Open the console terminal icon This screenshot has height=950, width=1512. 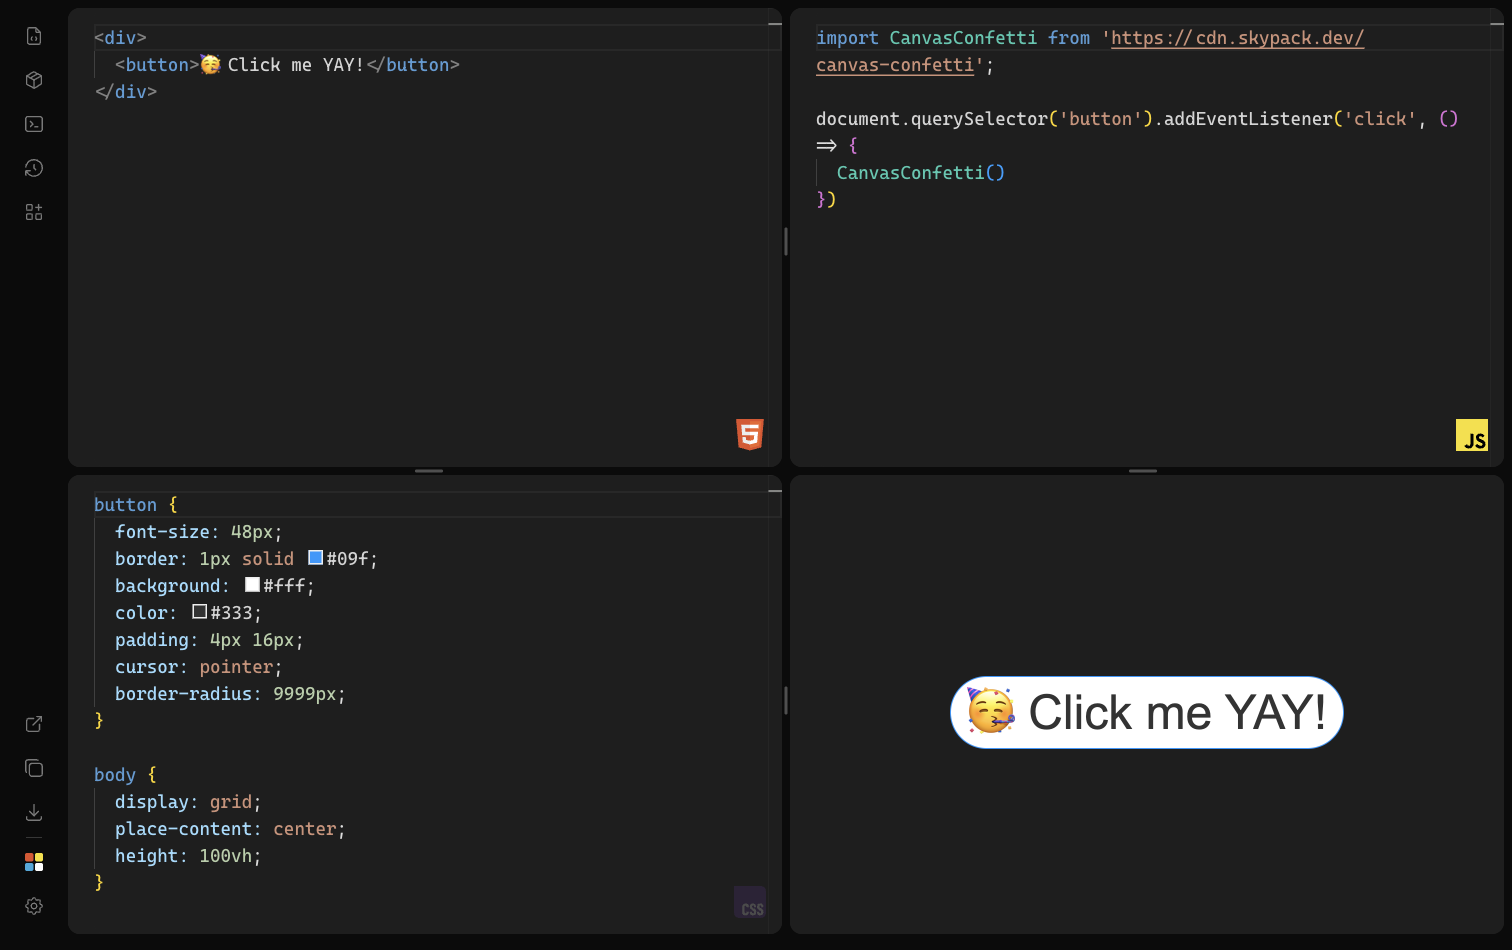pos(34,124)
